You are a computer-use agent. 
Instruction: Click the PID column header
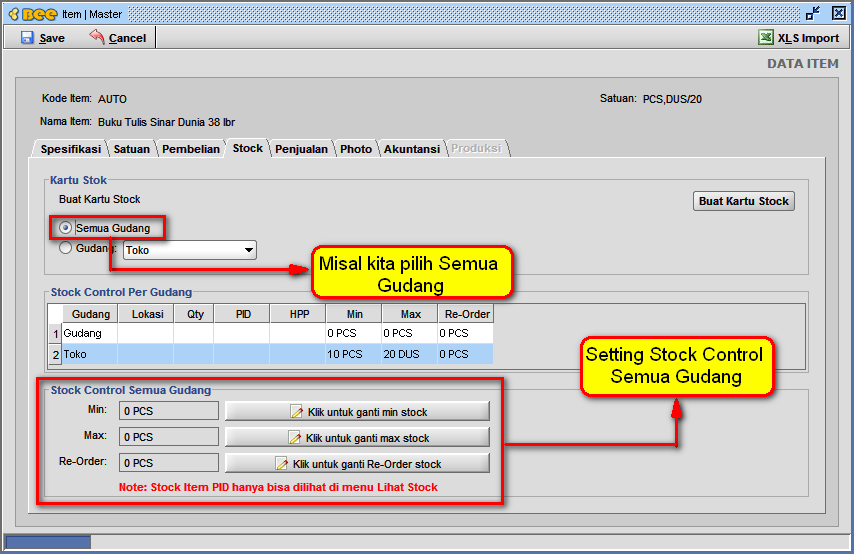[243, 314]
